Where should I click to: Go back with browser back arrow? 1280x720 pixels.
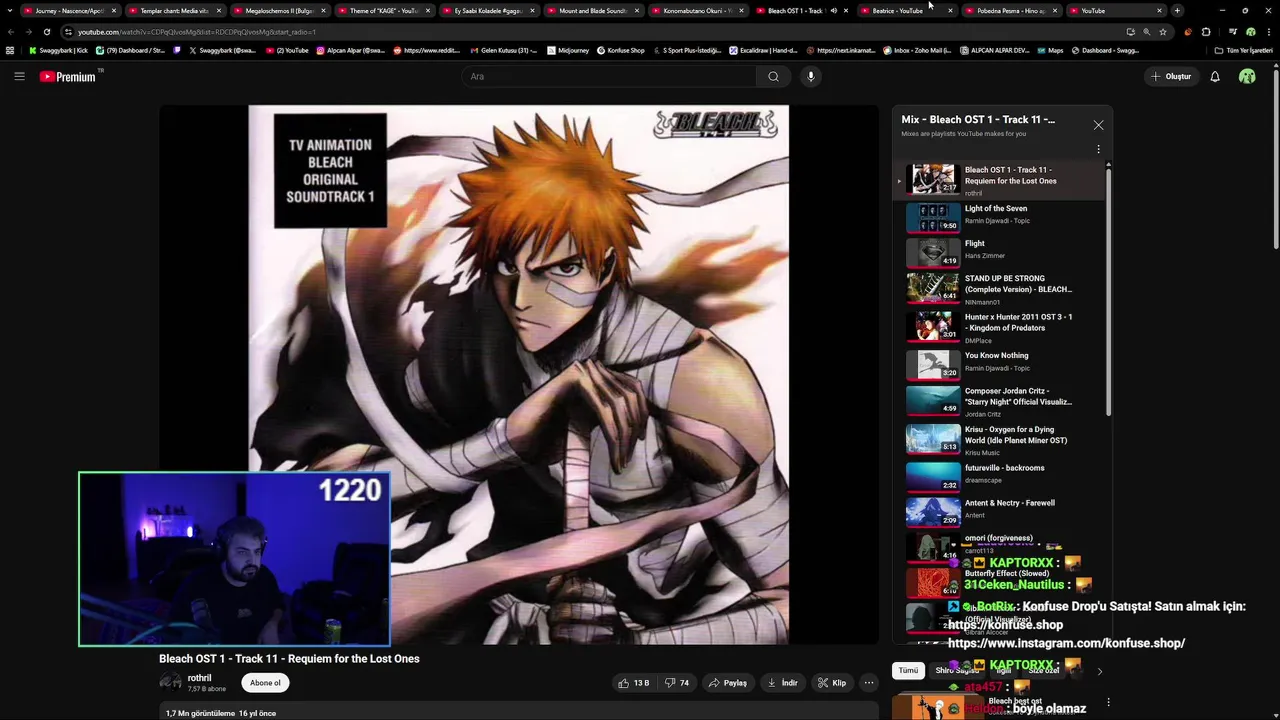pyautogui.click(x=11, y=32)
